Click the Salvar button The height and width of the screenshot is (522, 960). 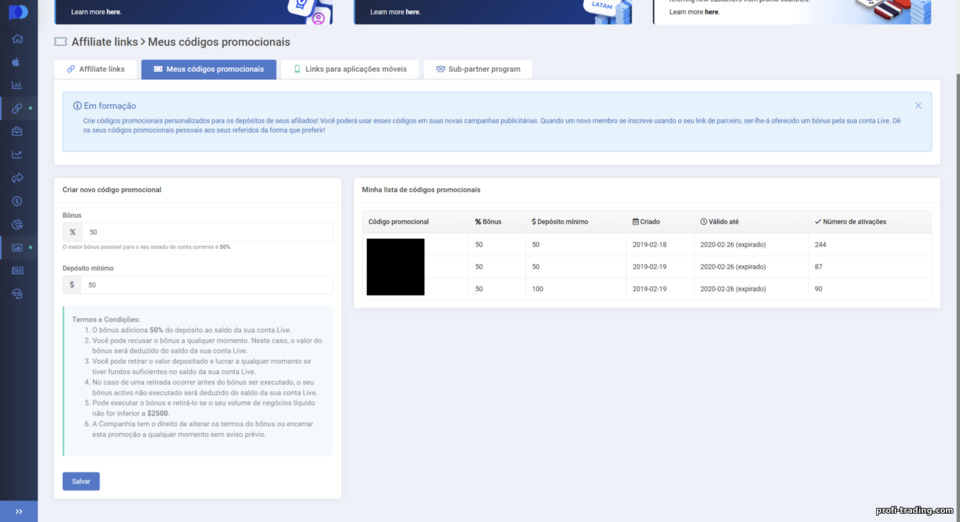(x=81, y=481)
